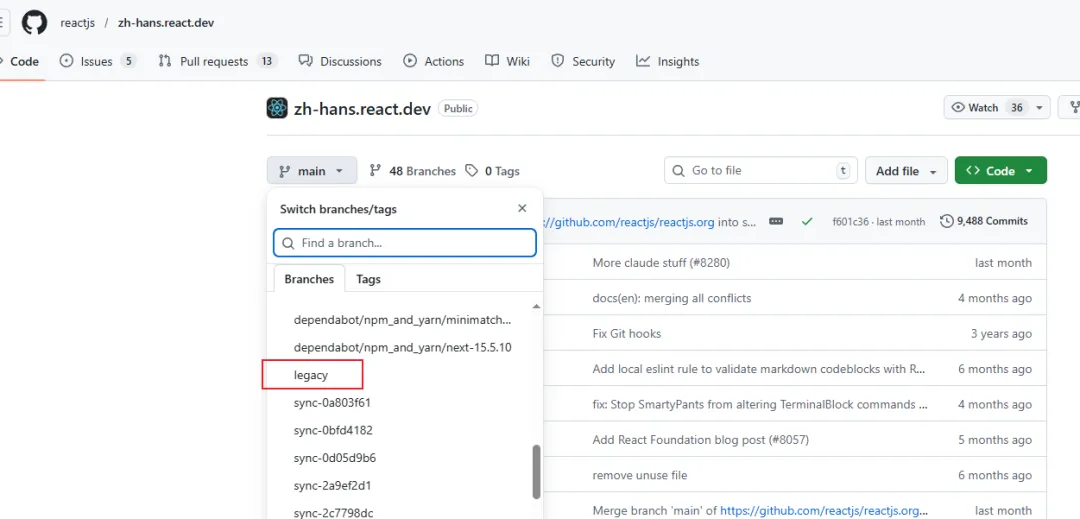The image size is (1080, 519).
Task: Click the Watch count 36
Action: point(1017,107)
